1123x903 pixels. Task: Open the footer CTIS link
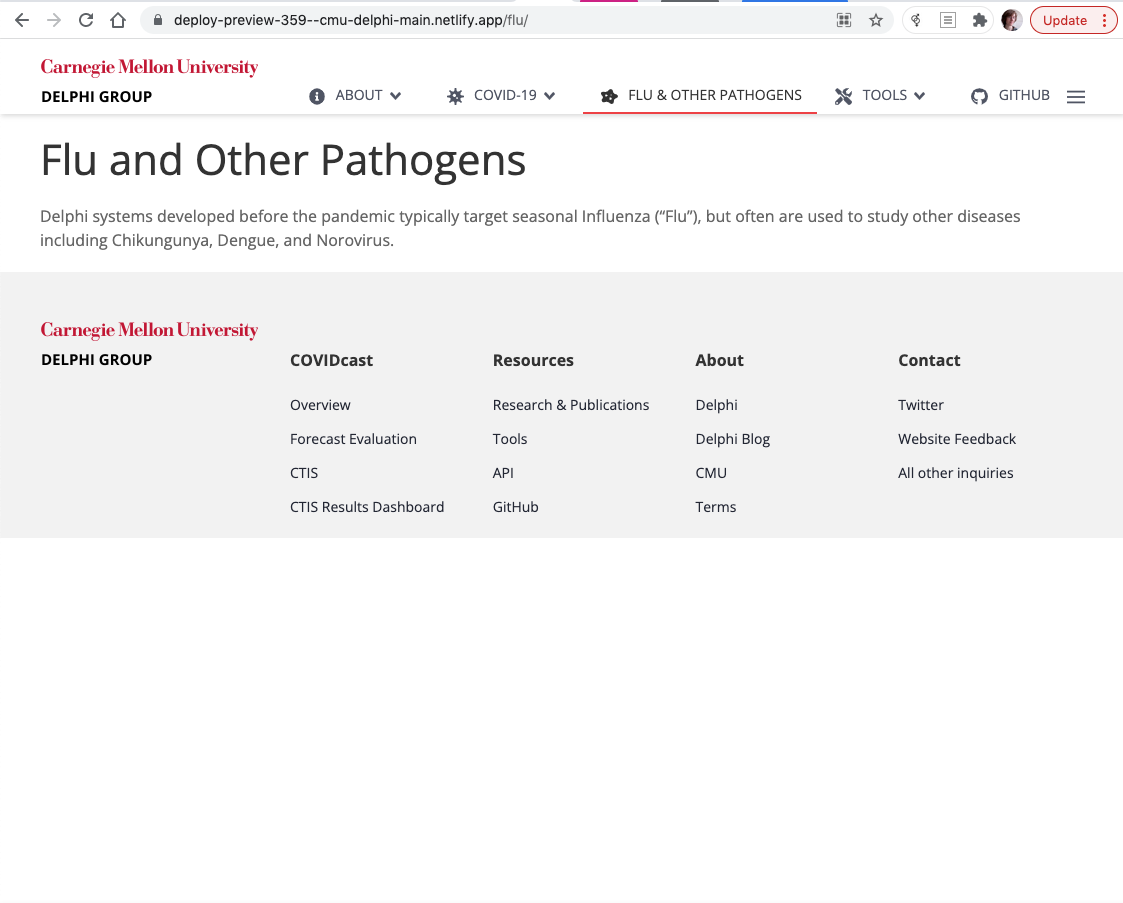tap(304, 473)
